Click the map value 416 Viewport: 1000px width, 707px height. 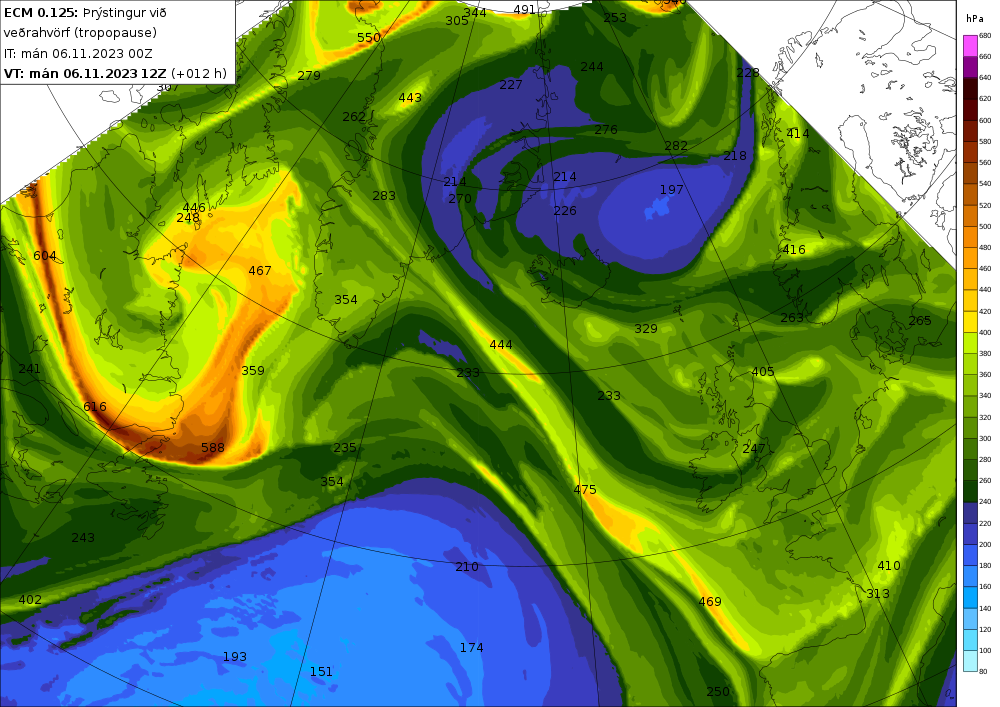pyautogui.click(x=794, y=250)
